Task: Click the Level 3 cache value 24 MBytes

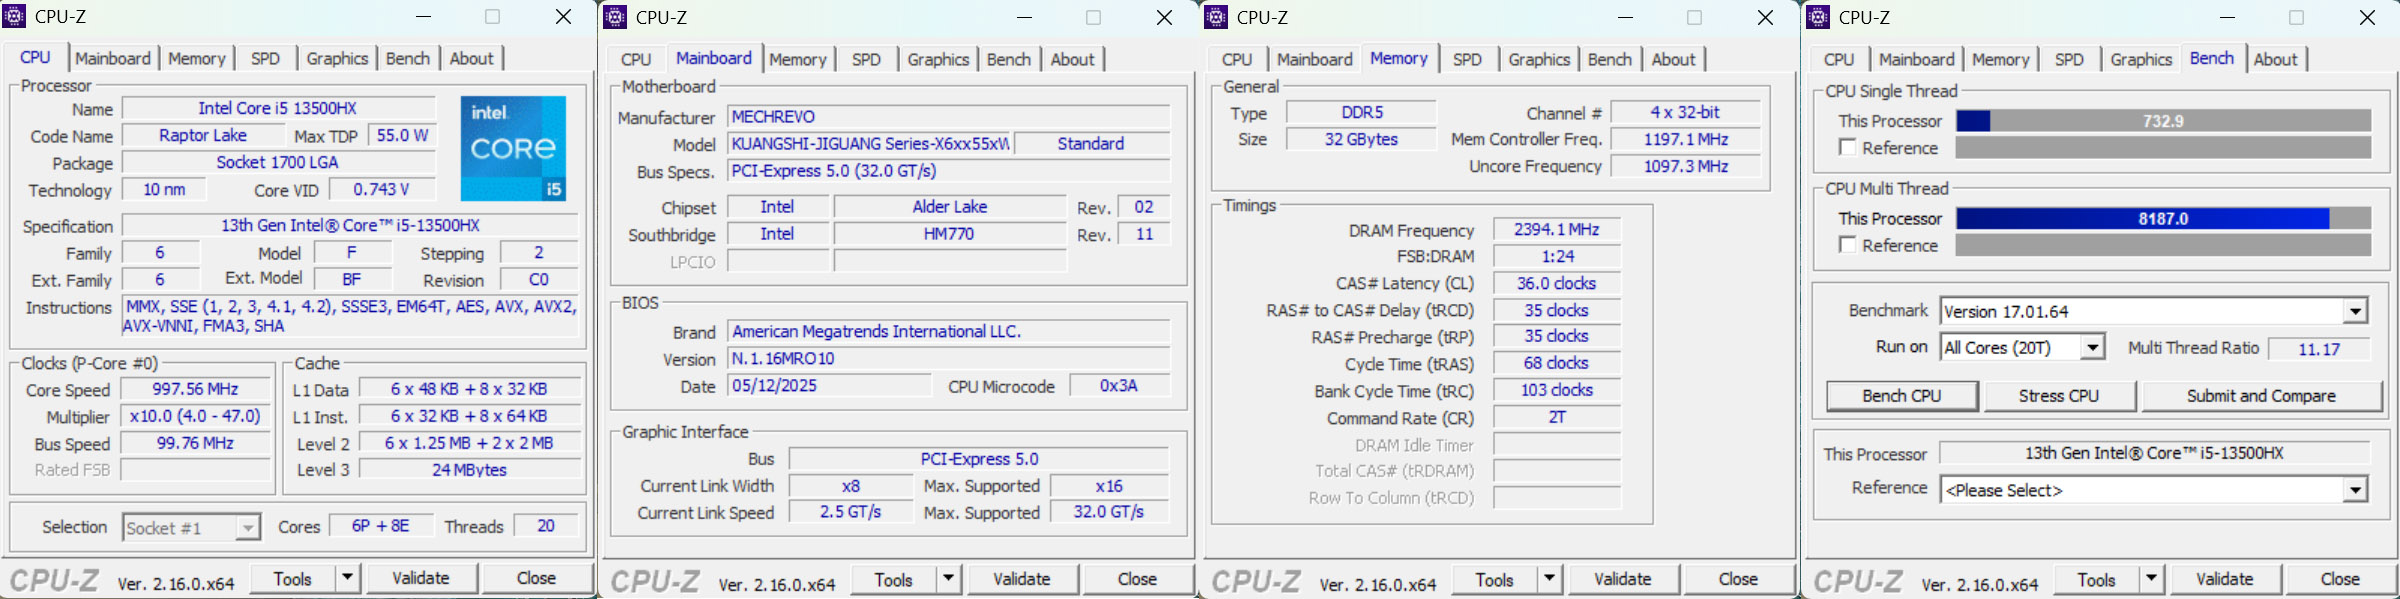Action: [x=469, y=470]
